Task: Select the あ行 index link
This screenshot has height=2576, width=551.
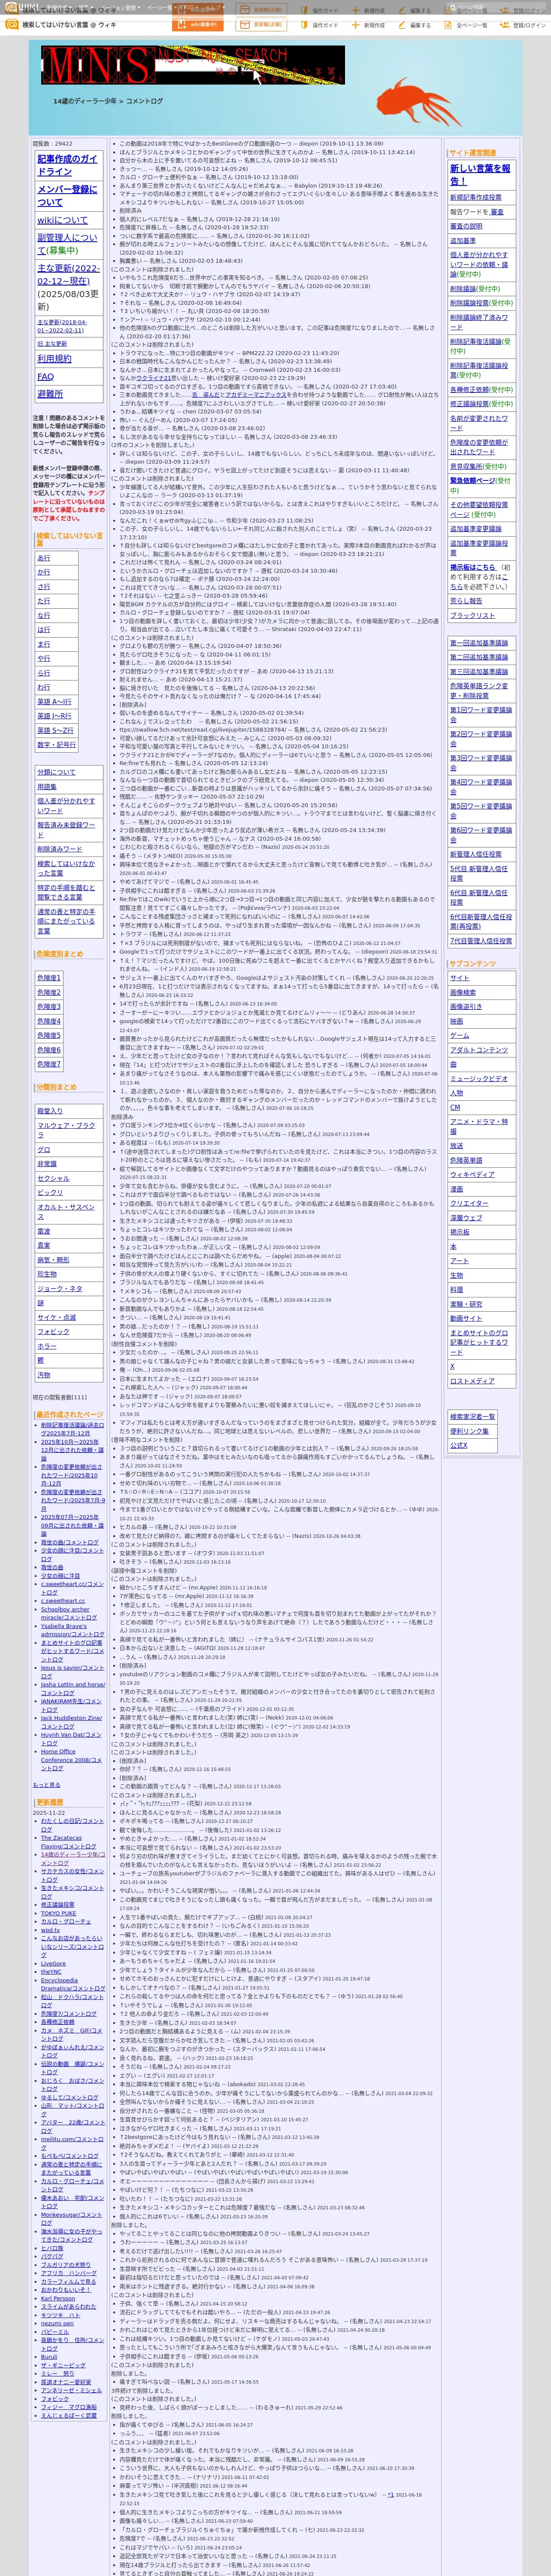Action: click(x=44, y=558)
